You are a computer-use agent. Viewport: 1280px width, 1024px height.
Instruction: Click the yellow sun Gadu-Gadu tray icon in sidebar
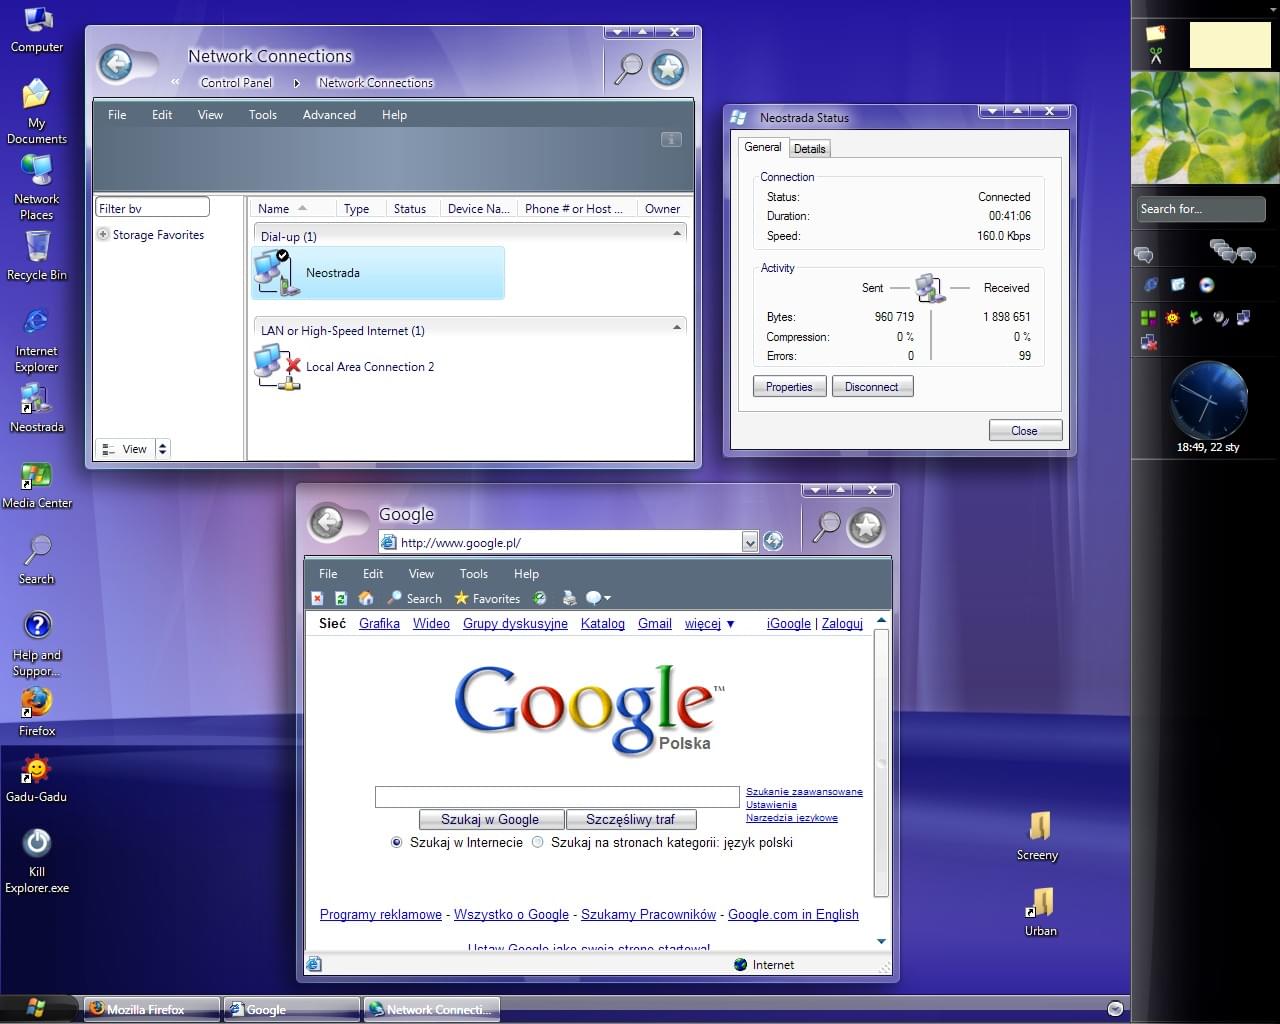coord(1172,318)
